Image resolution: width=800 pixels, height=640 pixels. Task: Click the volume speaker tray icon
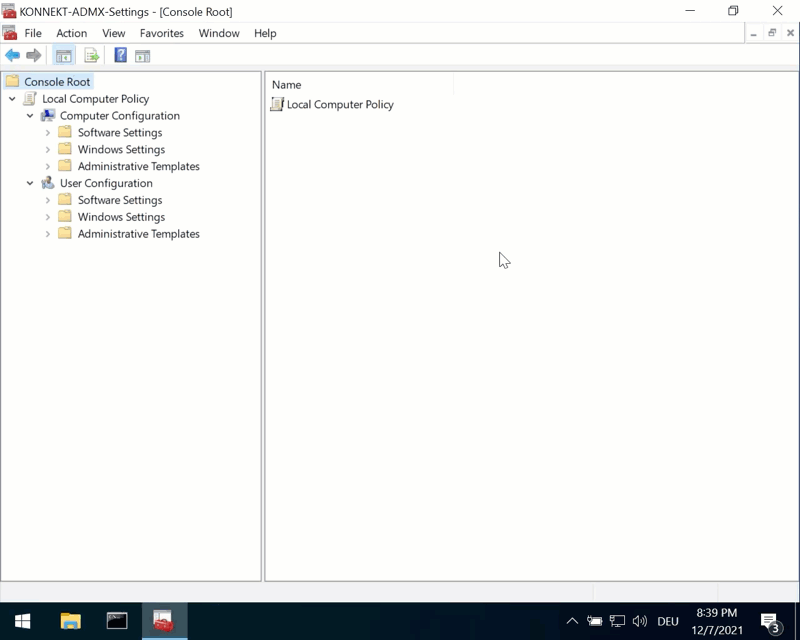(x=639, y=621)
